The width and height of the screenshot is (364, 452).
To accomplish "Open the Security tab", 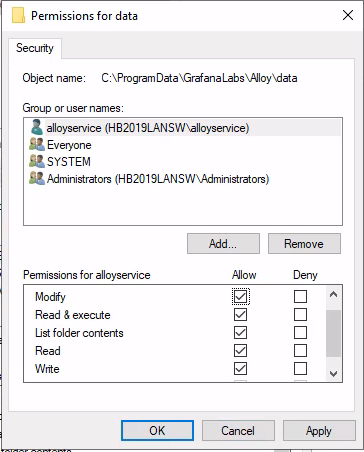I will pos(35,48).
